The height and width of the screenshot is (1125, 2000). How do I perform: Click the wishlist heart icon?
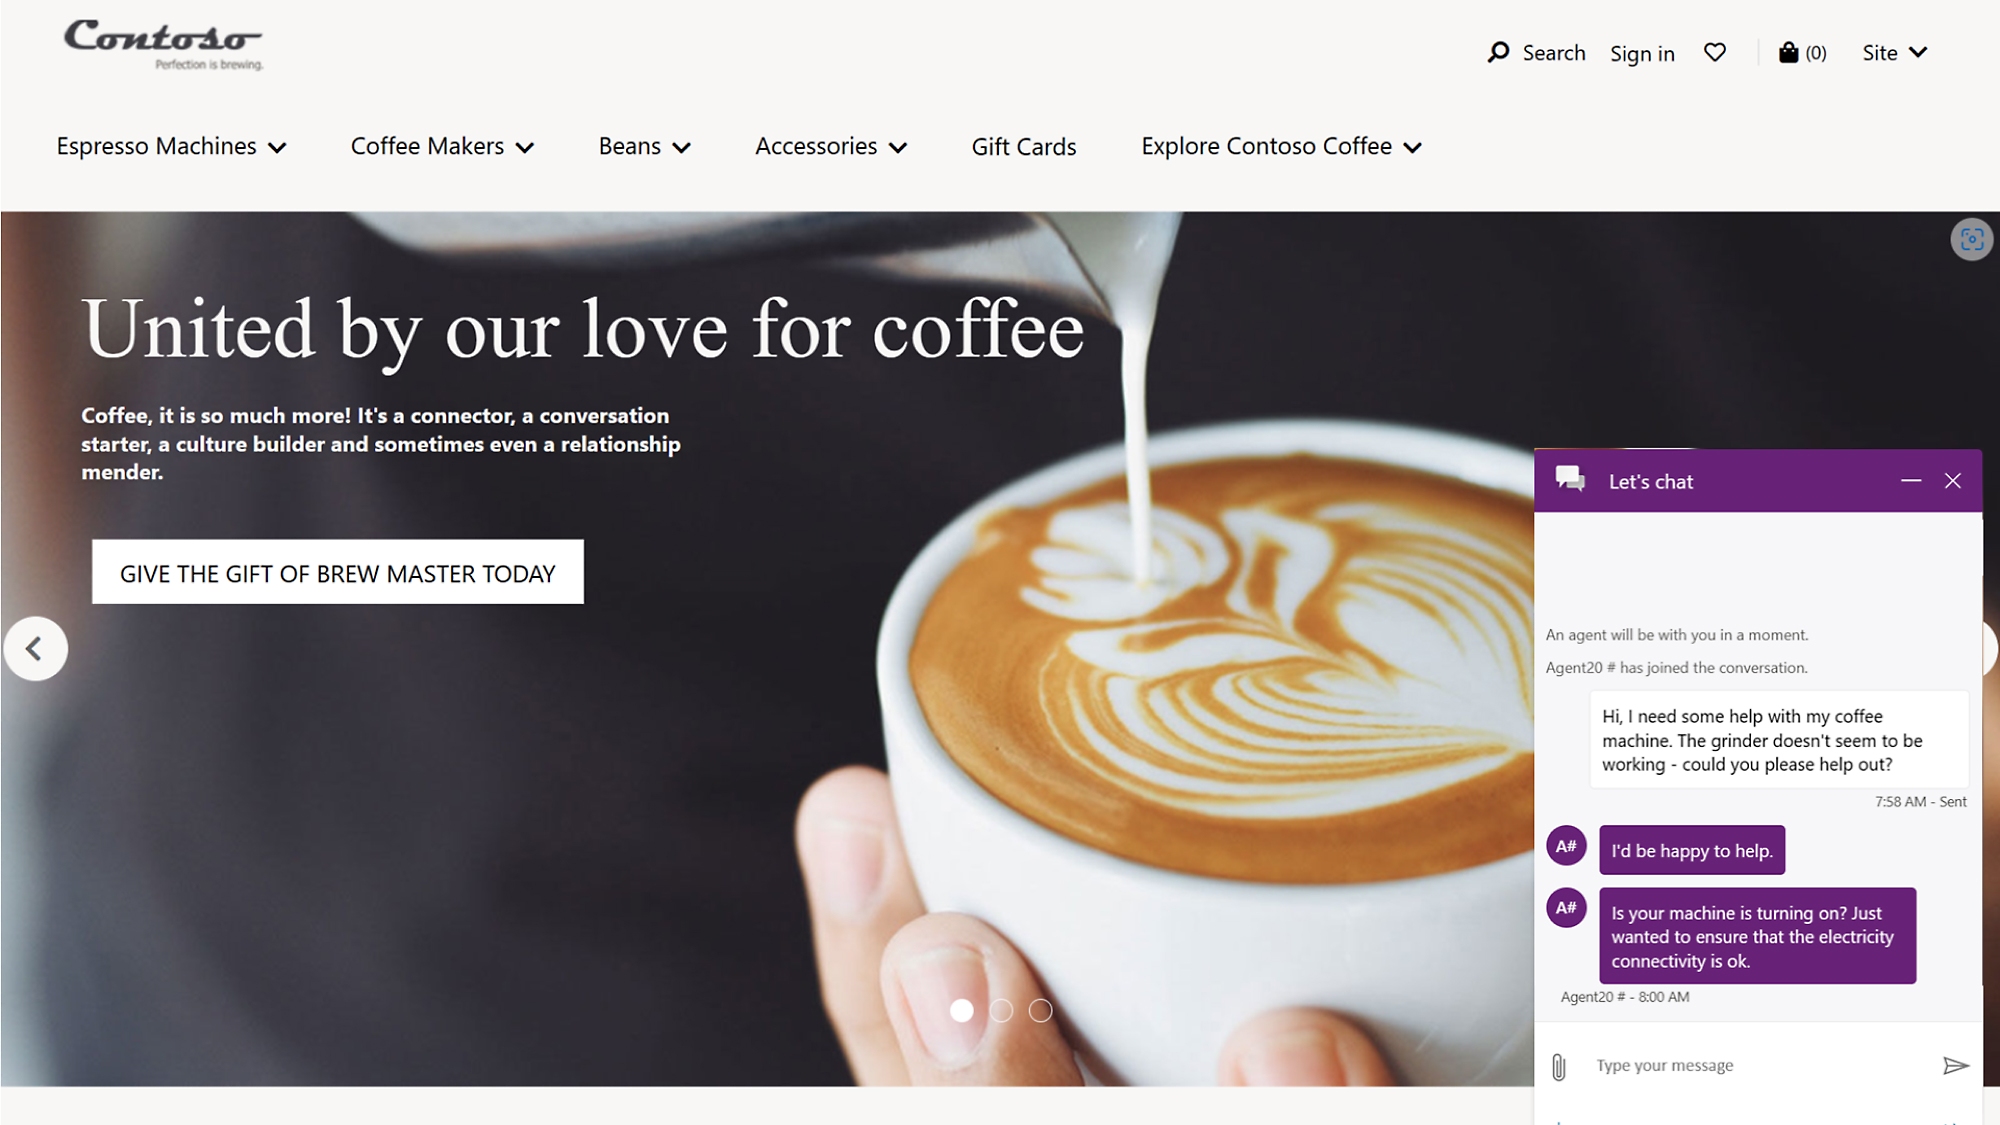click(x=1714, y=52)
